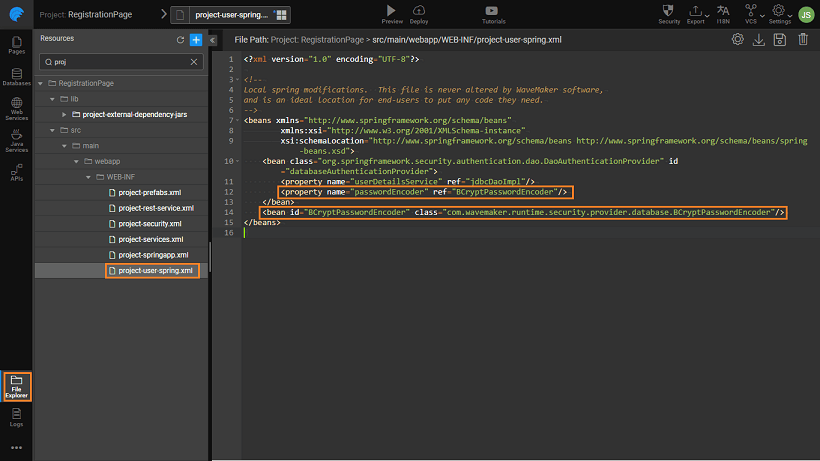Click the Preview play icon
This screenshot has width=820, height=461.
point(392,10)
